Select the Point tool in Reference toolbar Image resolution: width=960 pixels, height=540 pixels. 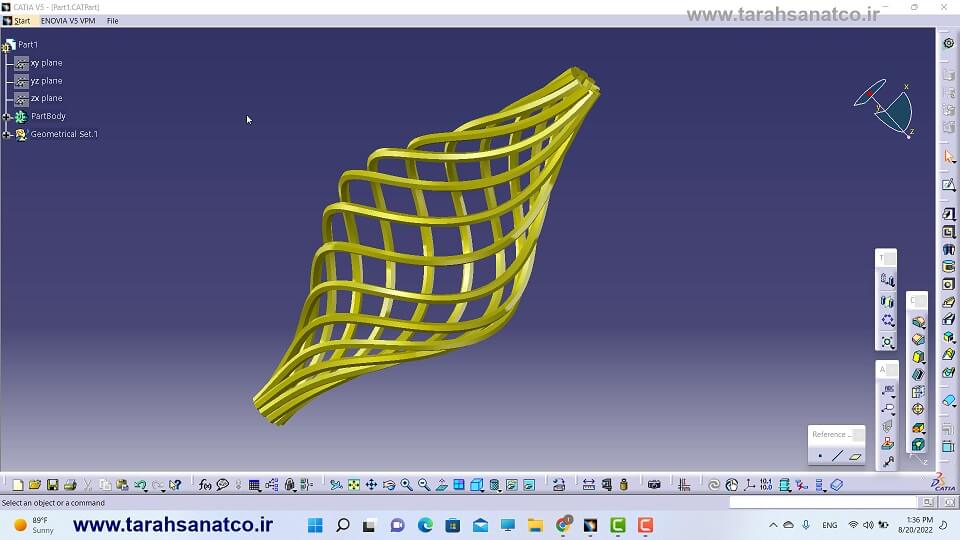coord(820,456)
